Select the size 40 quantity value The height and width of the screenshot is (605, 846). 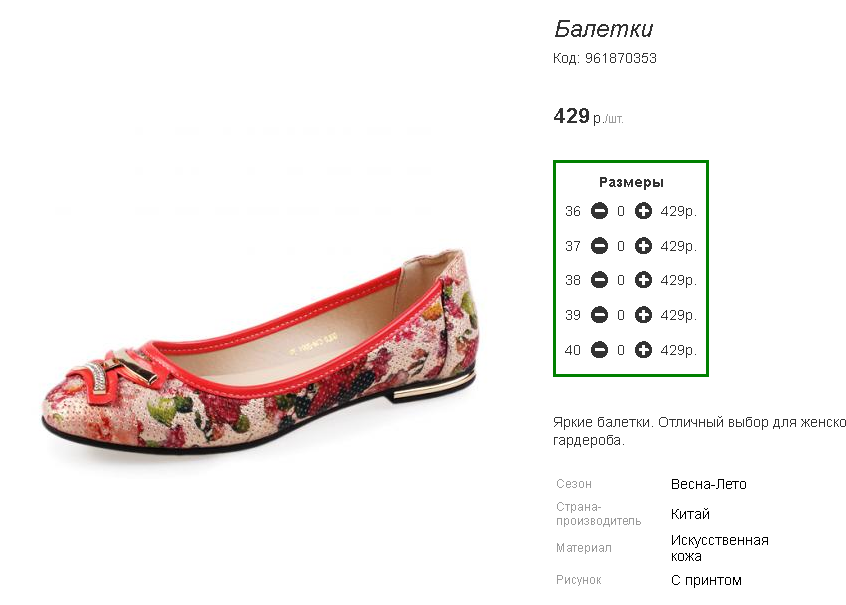(620, 350)
